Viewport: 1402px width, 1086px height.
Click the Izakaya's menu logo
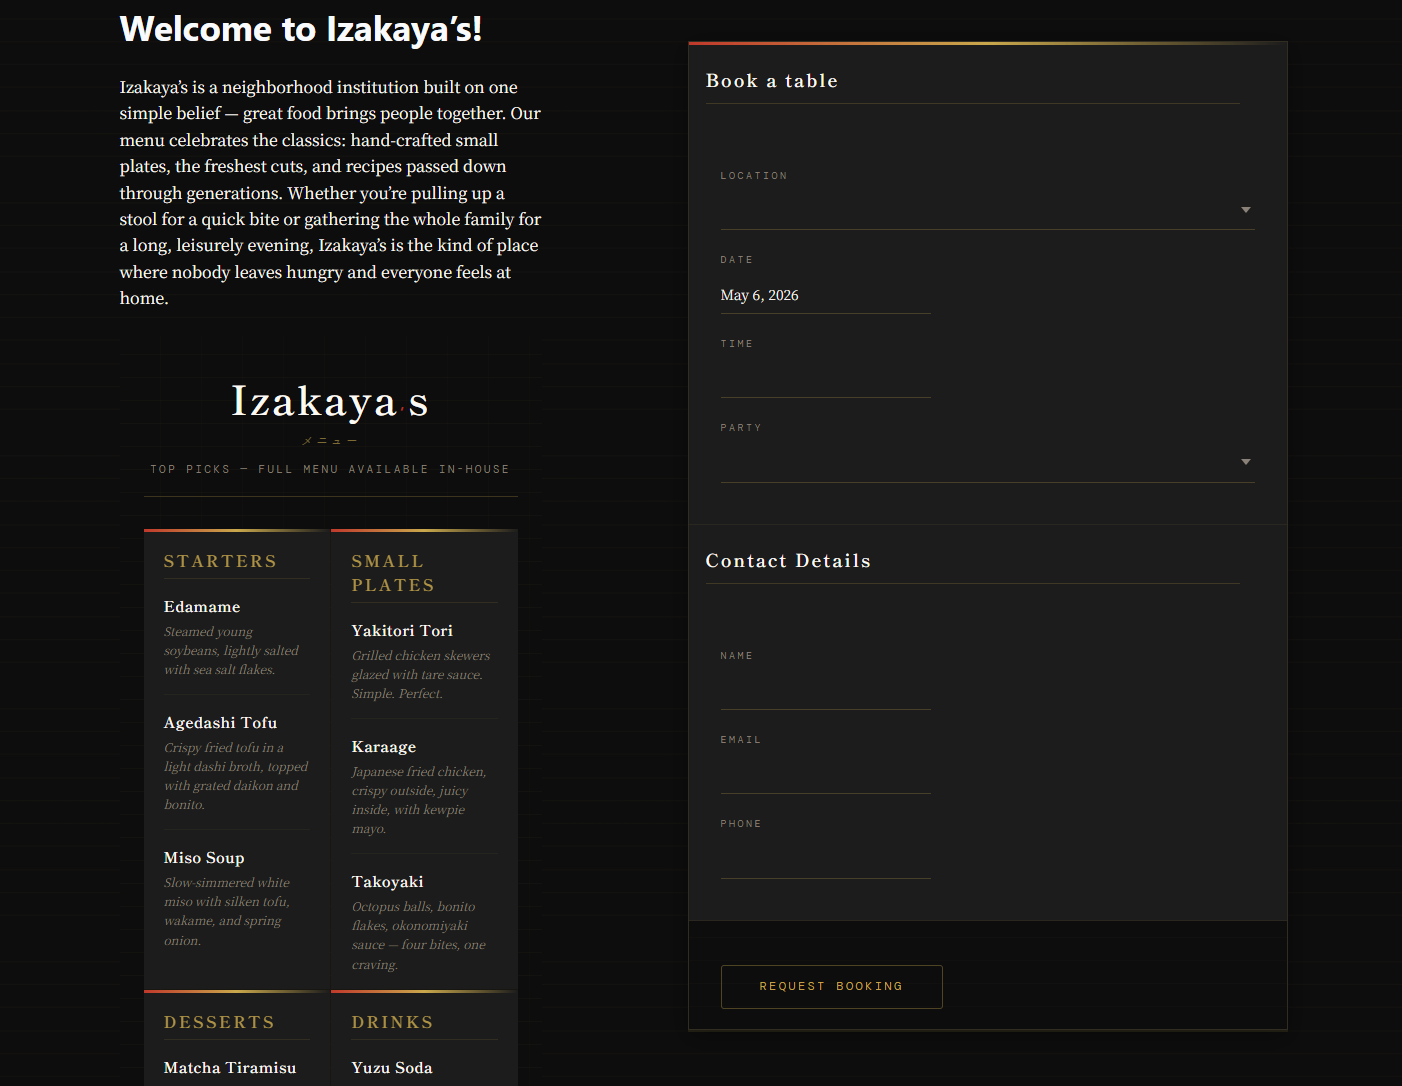[330, 401]
